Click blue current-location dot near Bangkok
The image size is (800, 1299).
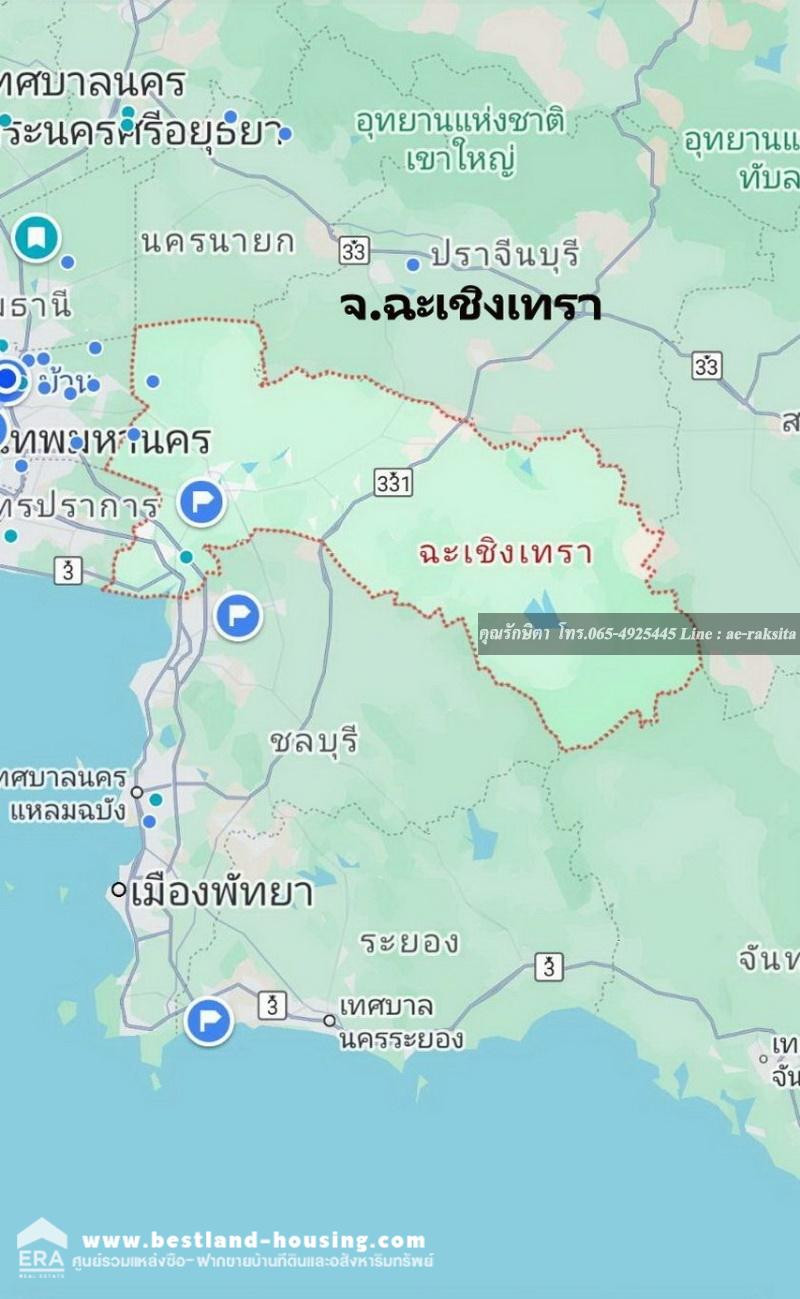point(9,379)
